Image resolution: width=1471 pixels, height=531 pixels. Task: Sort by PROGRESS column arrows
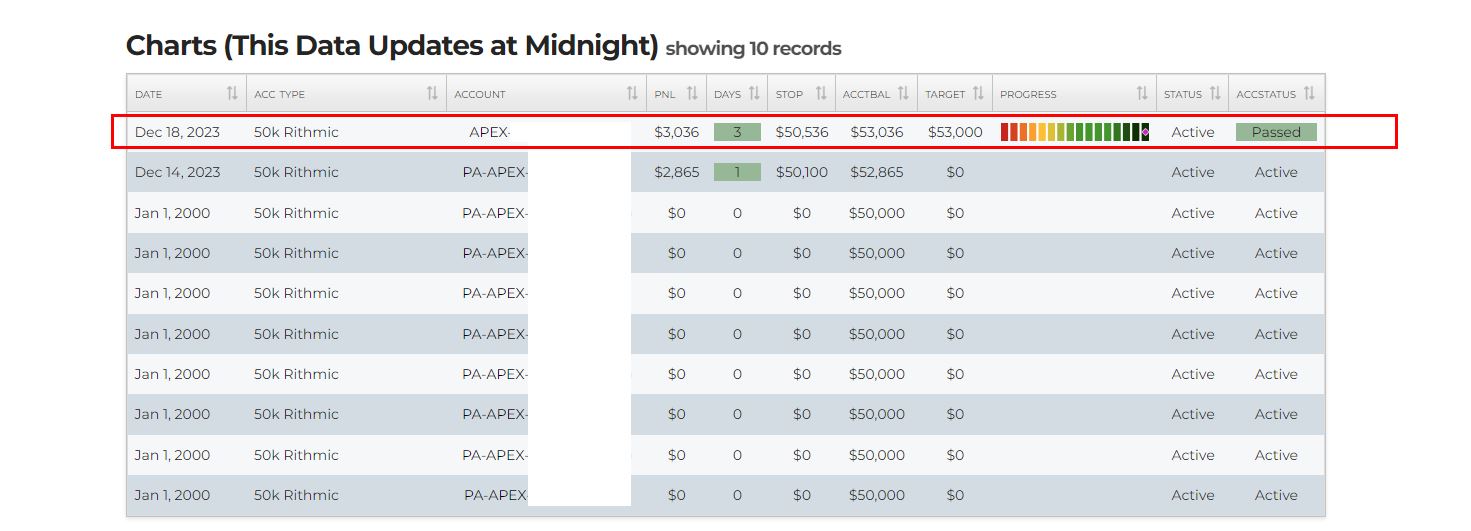point(1142,93)
